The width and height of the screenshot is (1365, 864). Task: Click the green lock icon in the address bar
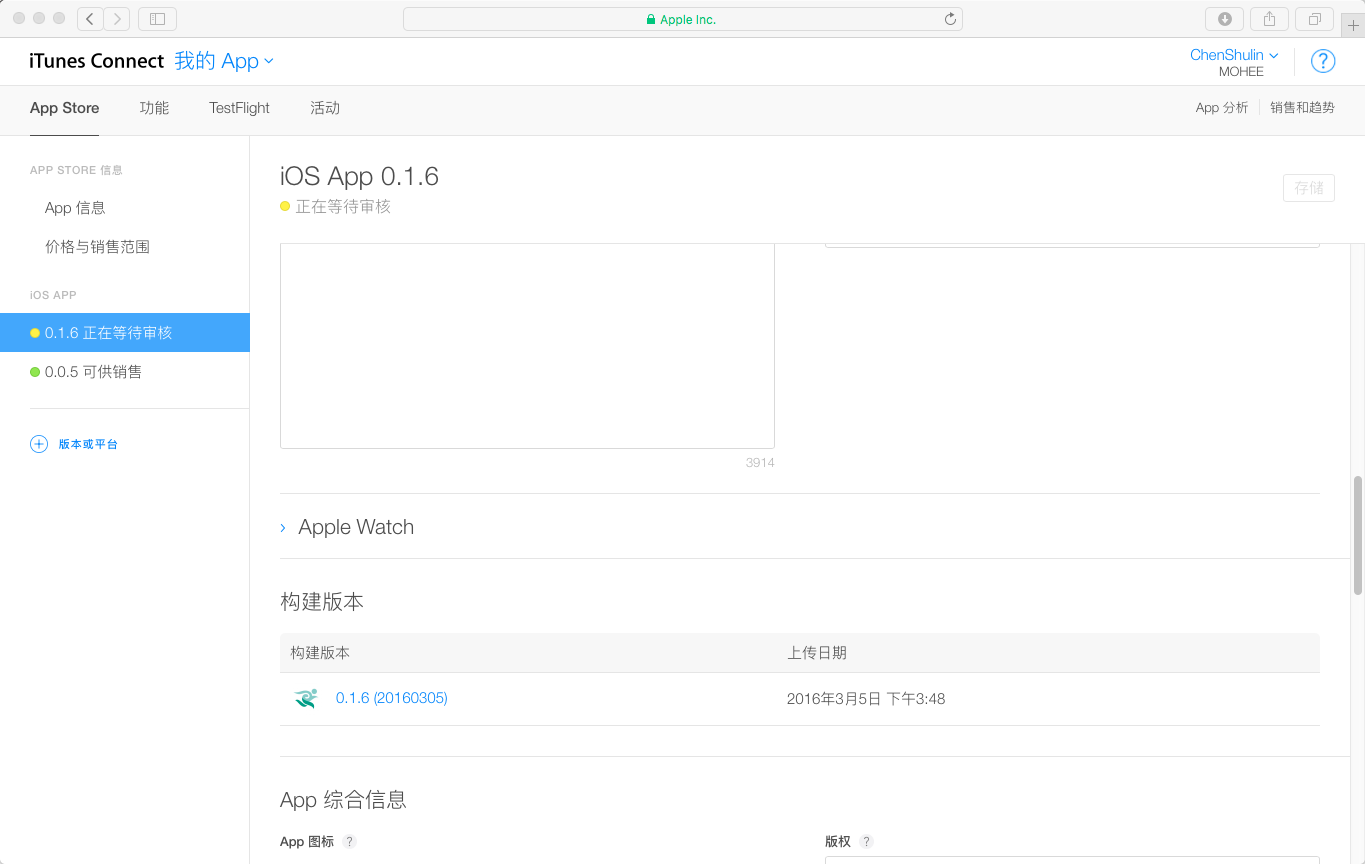click(651, 19)
